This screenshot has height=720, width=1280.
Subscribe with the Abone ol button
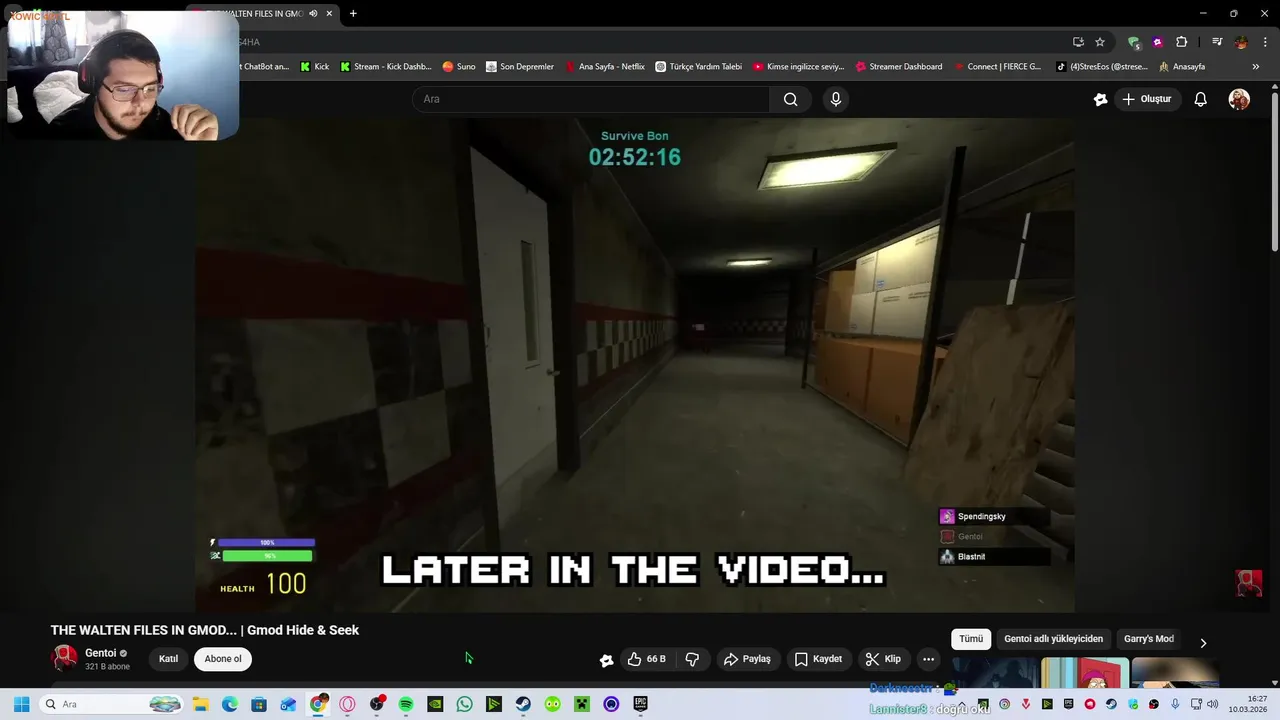point(223,659)
